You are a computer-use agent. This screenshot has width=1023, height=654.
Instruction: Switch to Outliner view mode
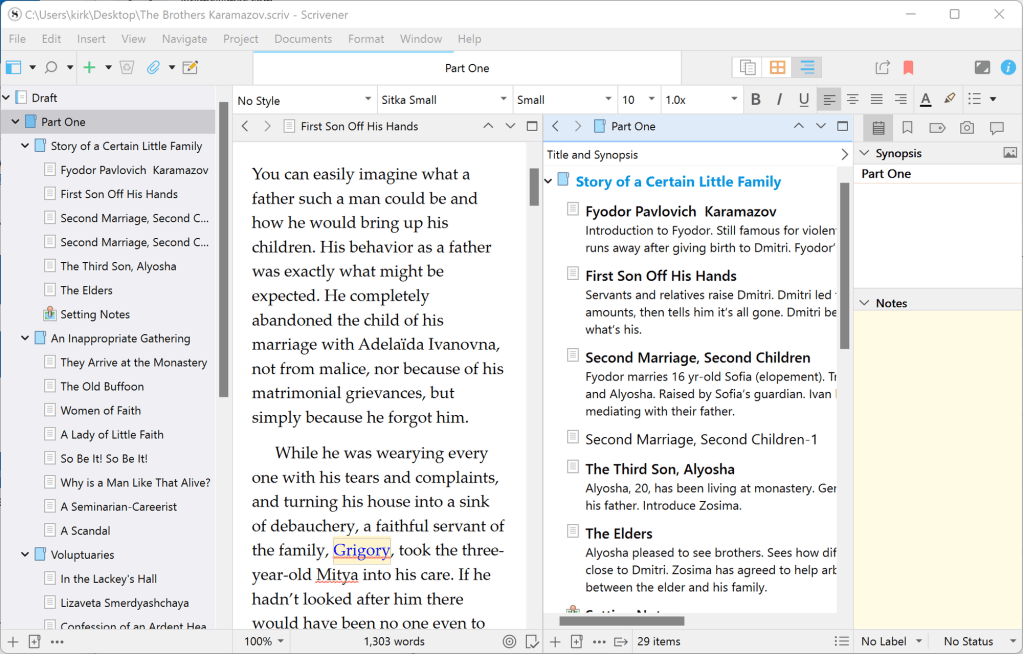pyautogui.click(x=808, y=68)
